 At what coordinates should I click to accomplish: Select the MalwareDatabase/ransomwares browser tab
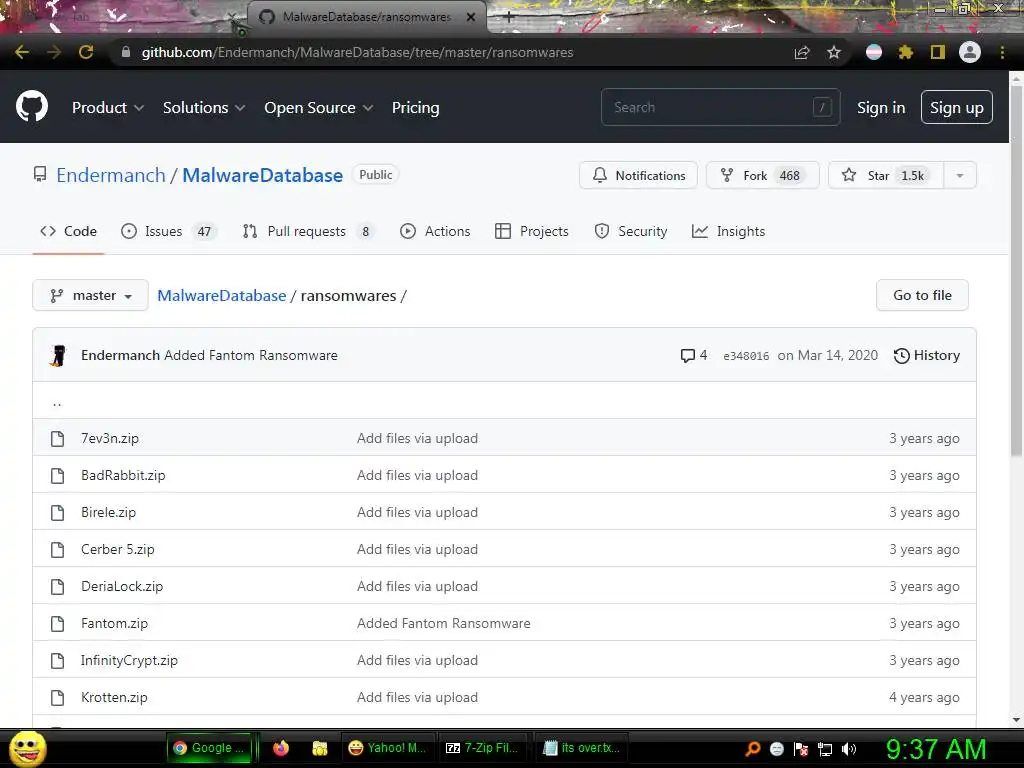coord(366,17)
